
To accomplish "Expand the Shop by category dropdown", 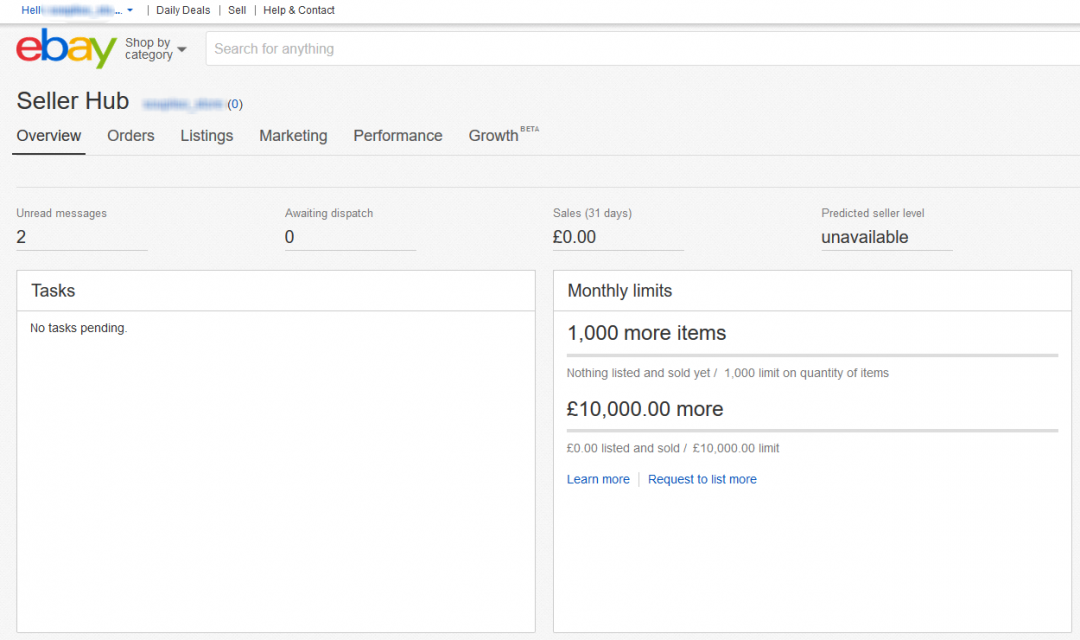I will [x=155, y=49].
